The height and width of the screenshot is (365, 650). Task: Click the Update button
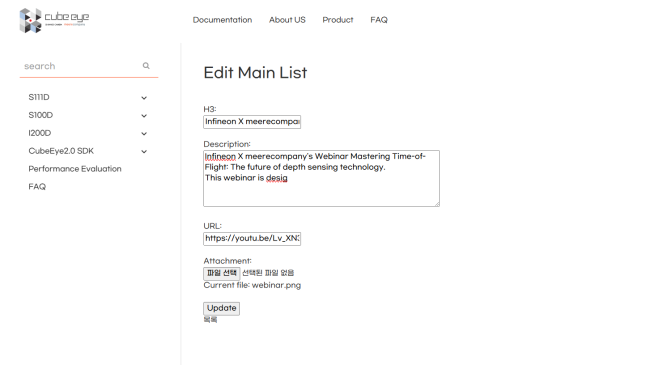pos(221,308)
